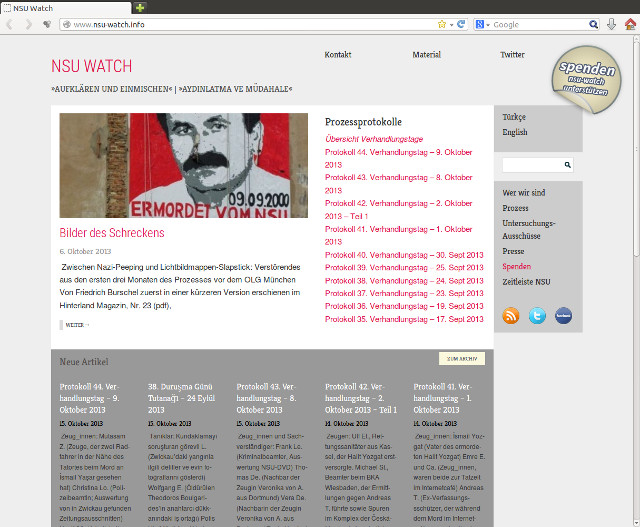Click the ERMORDET VOM NSU article image

click(x=183, y=165)
